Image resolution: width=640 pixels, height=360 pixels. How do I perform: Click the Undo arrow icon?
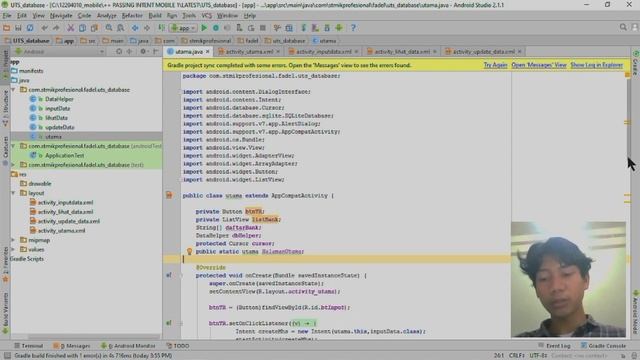tap(44, 28)
